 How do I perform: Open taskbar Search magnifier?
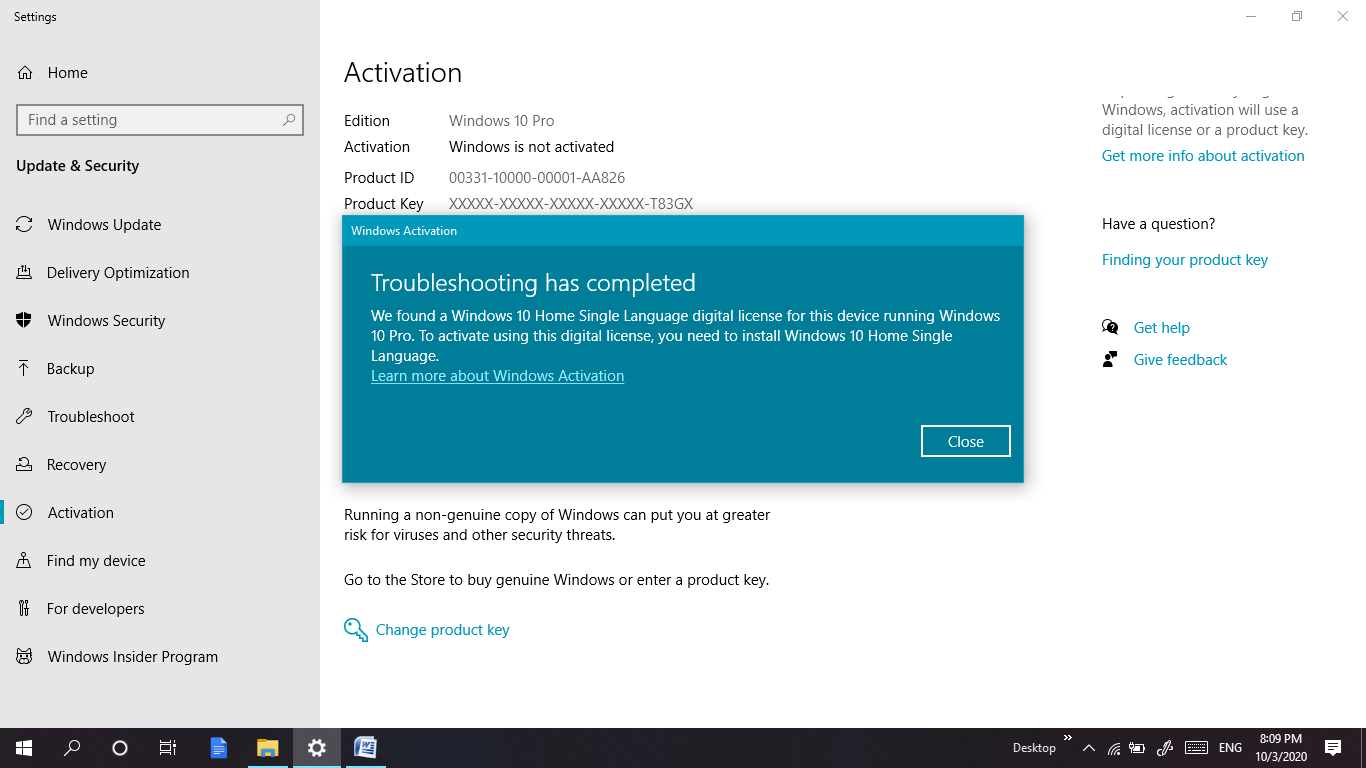click(72, 748)
